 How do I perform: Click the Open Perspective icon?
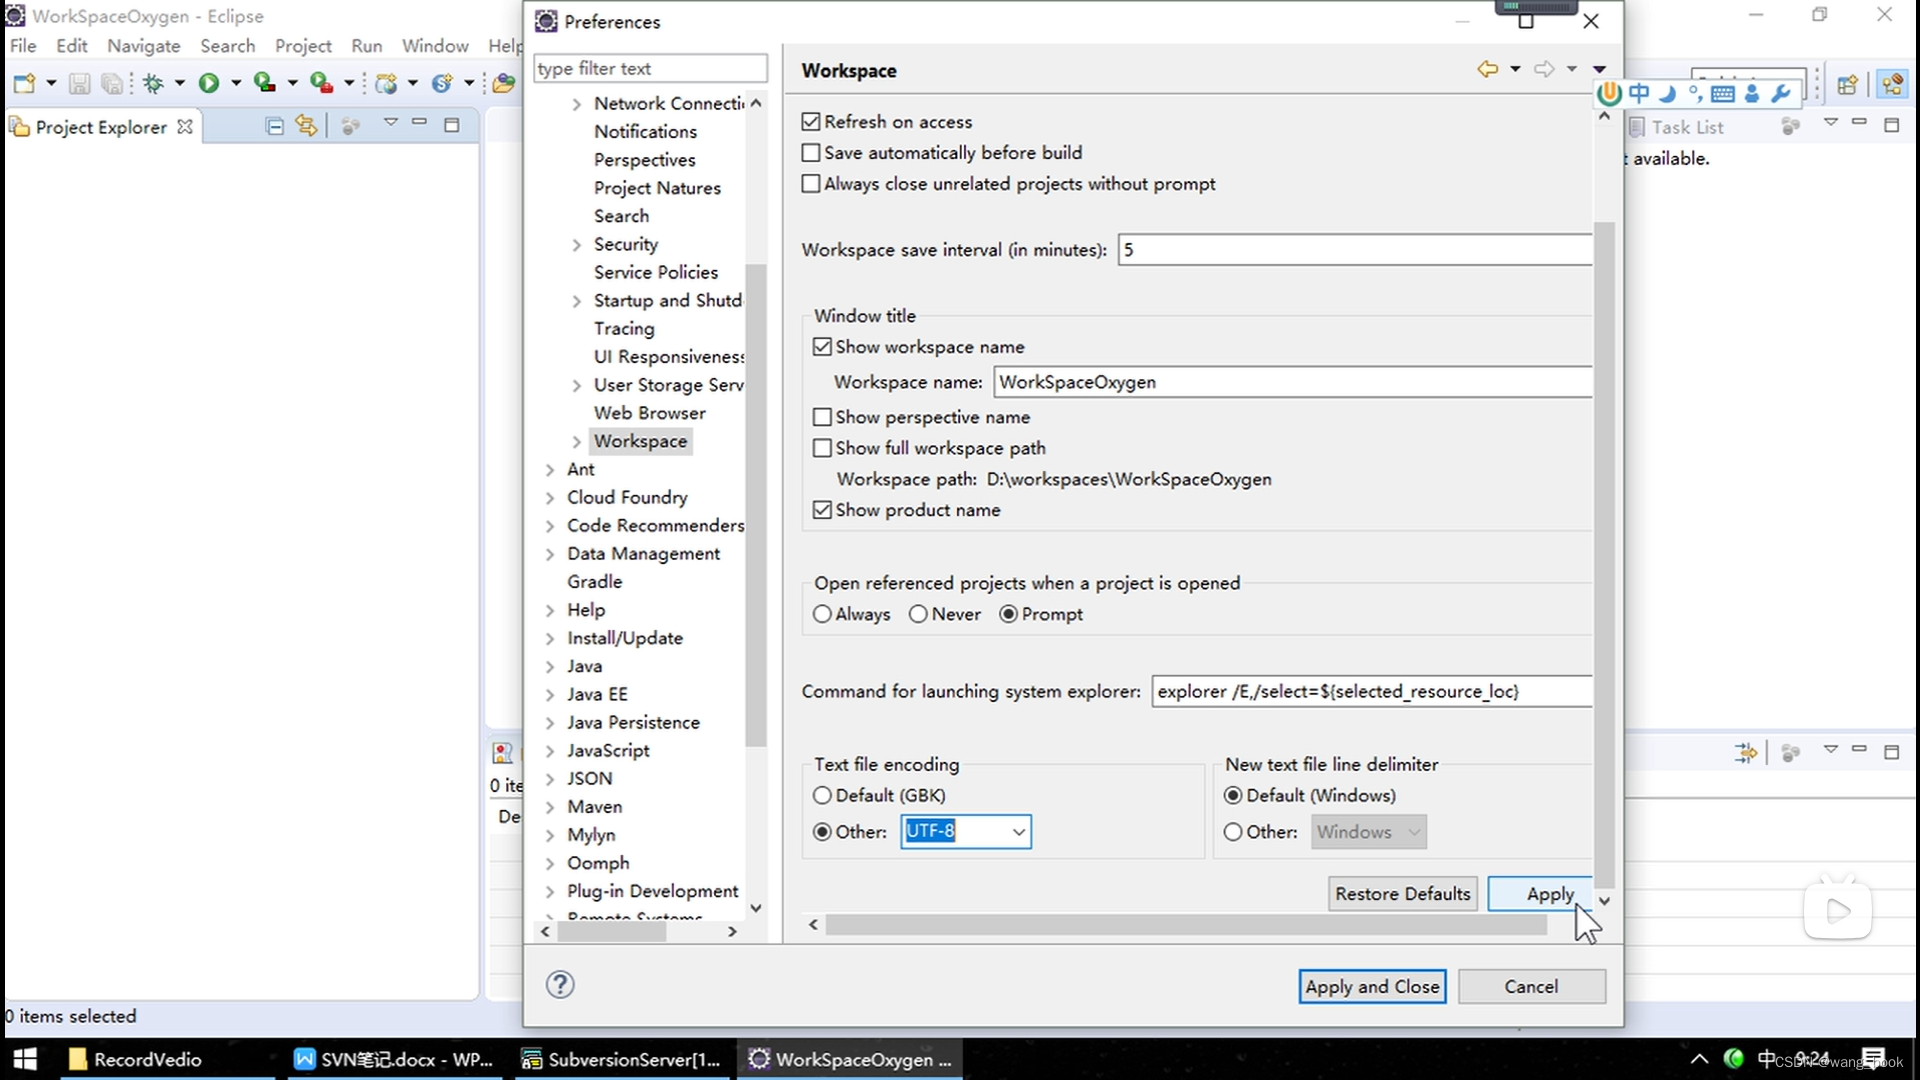point(1847,85)
